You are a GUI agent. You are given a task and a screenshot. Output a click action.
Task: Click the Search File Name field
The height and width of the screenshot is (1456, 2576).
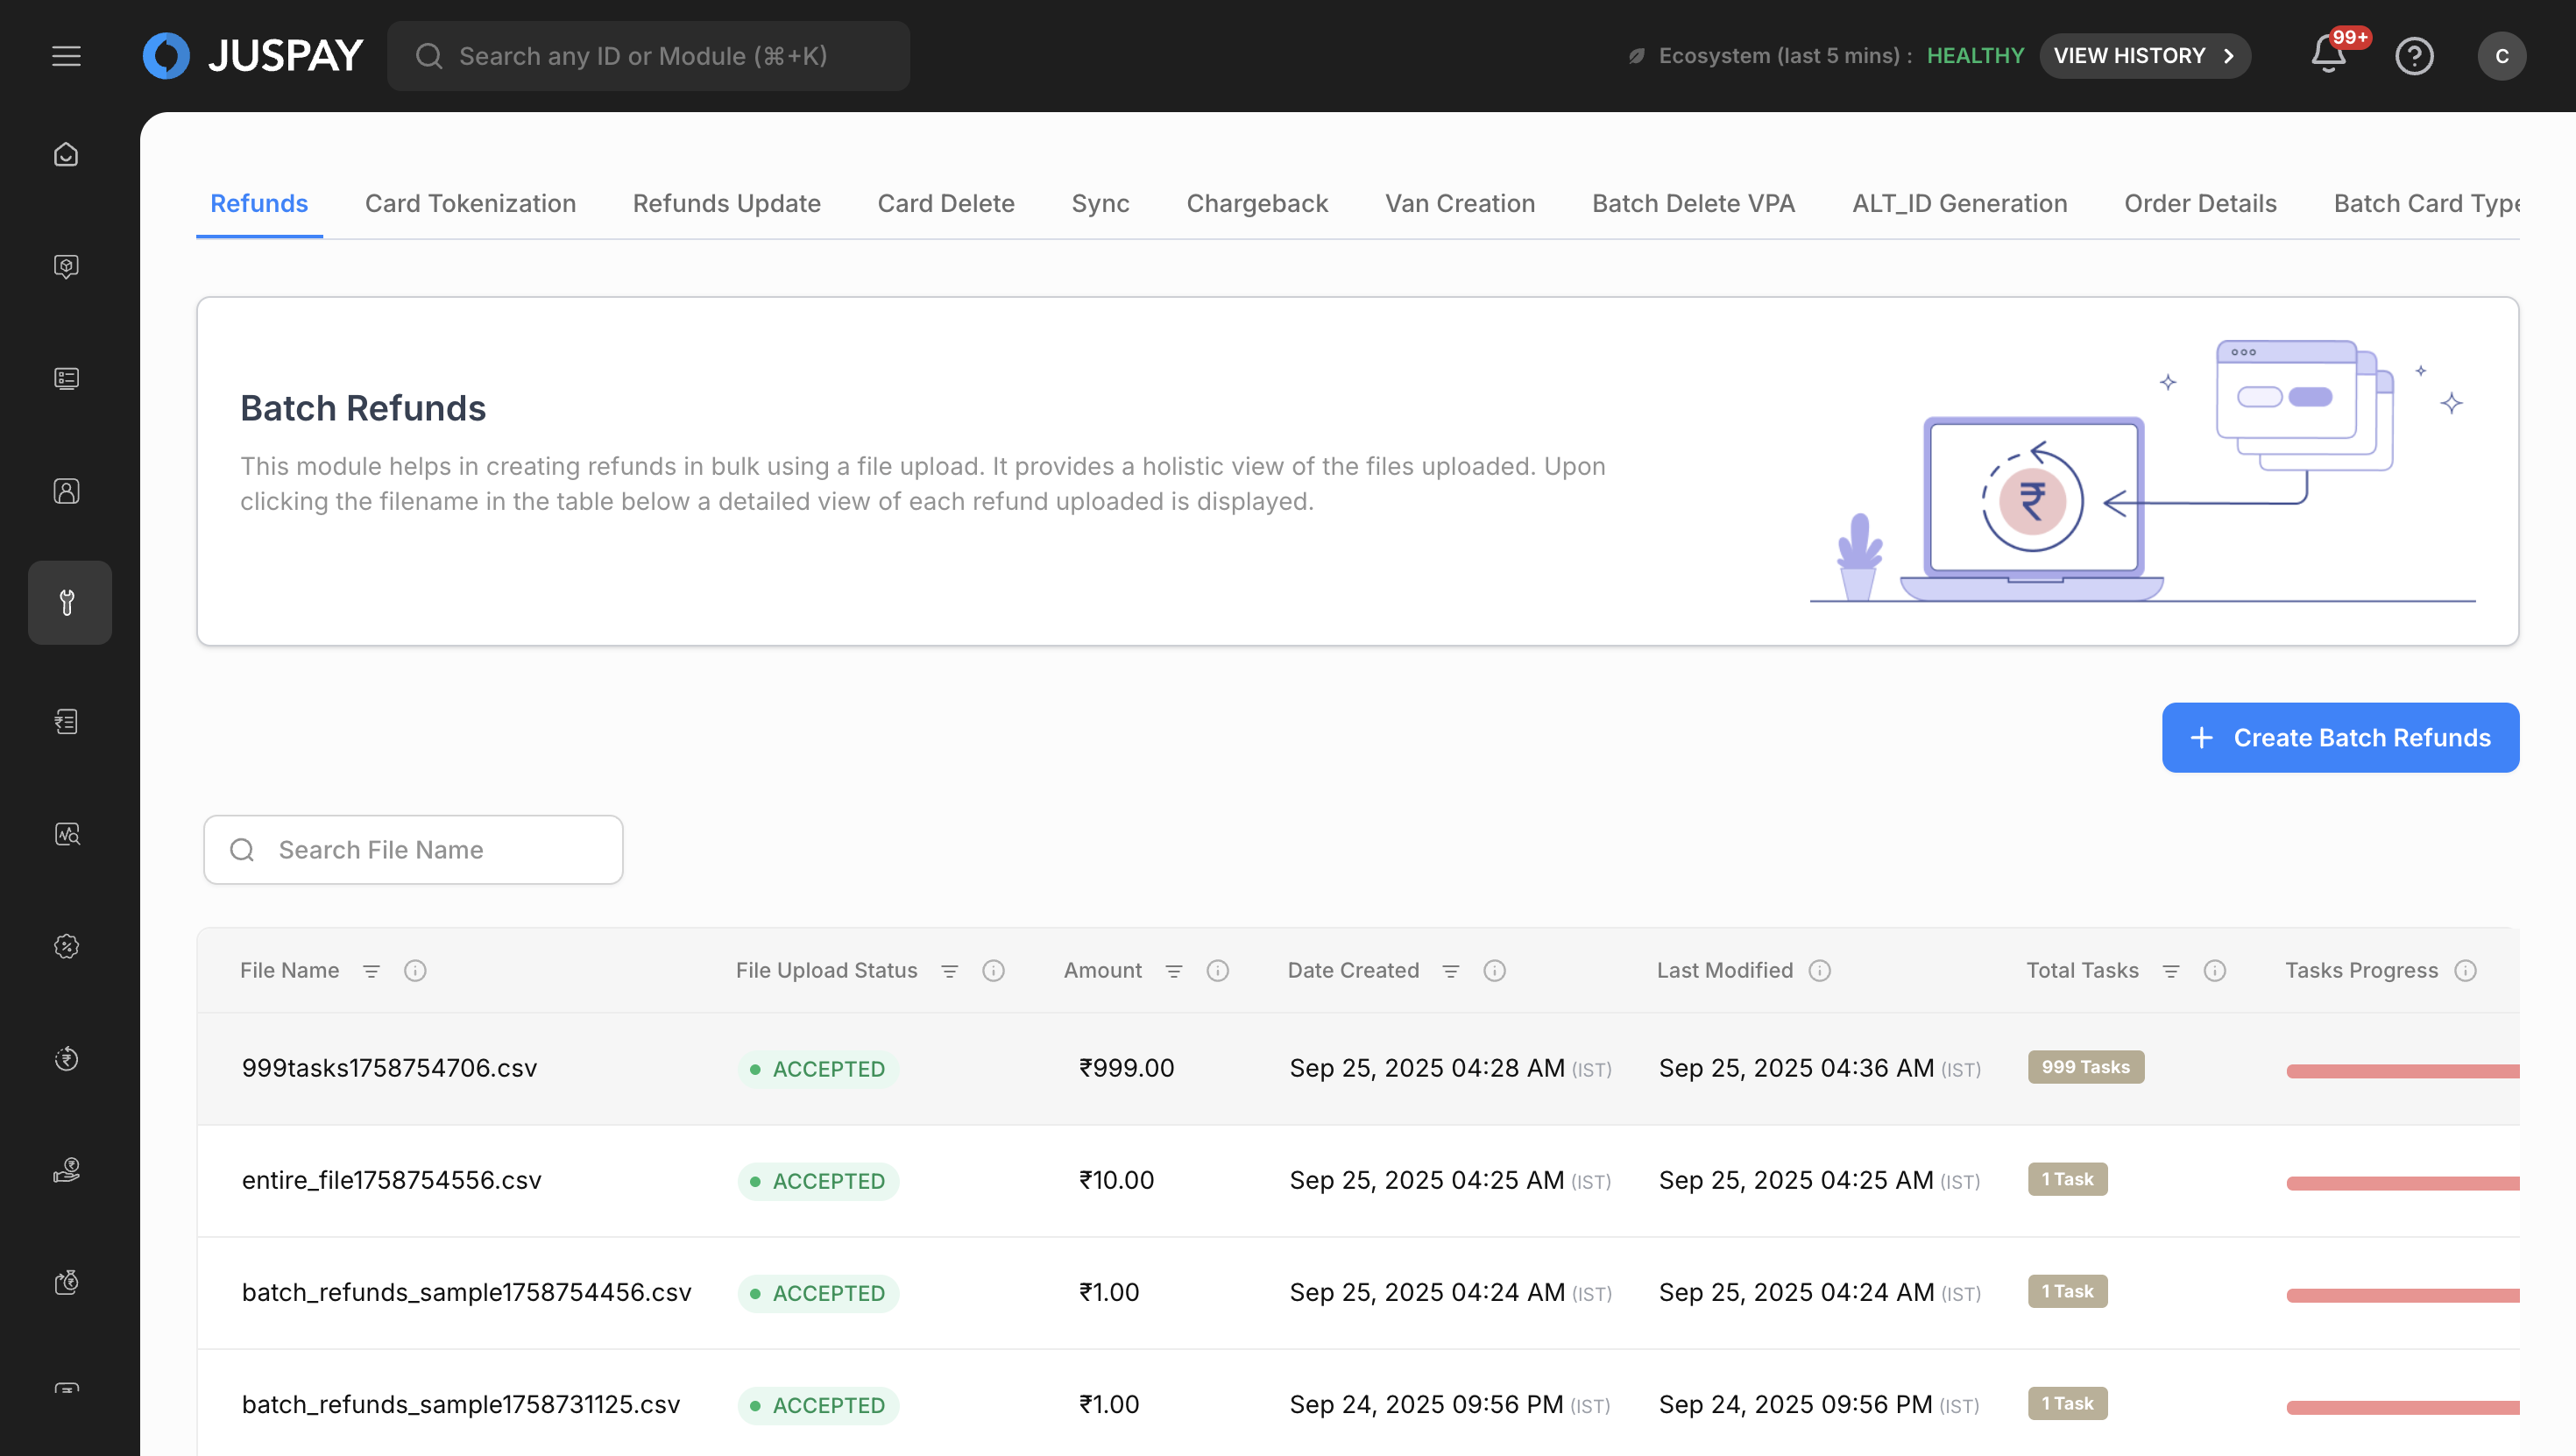click(430, 849)
